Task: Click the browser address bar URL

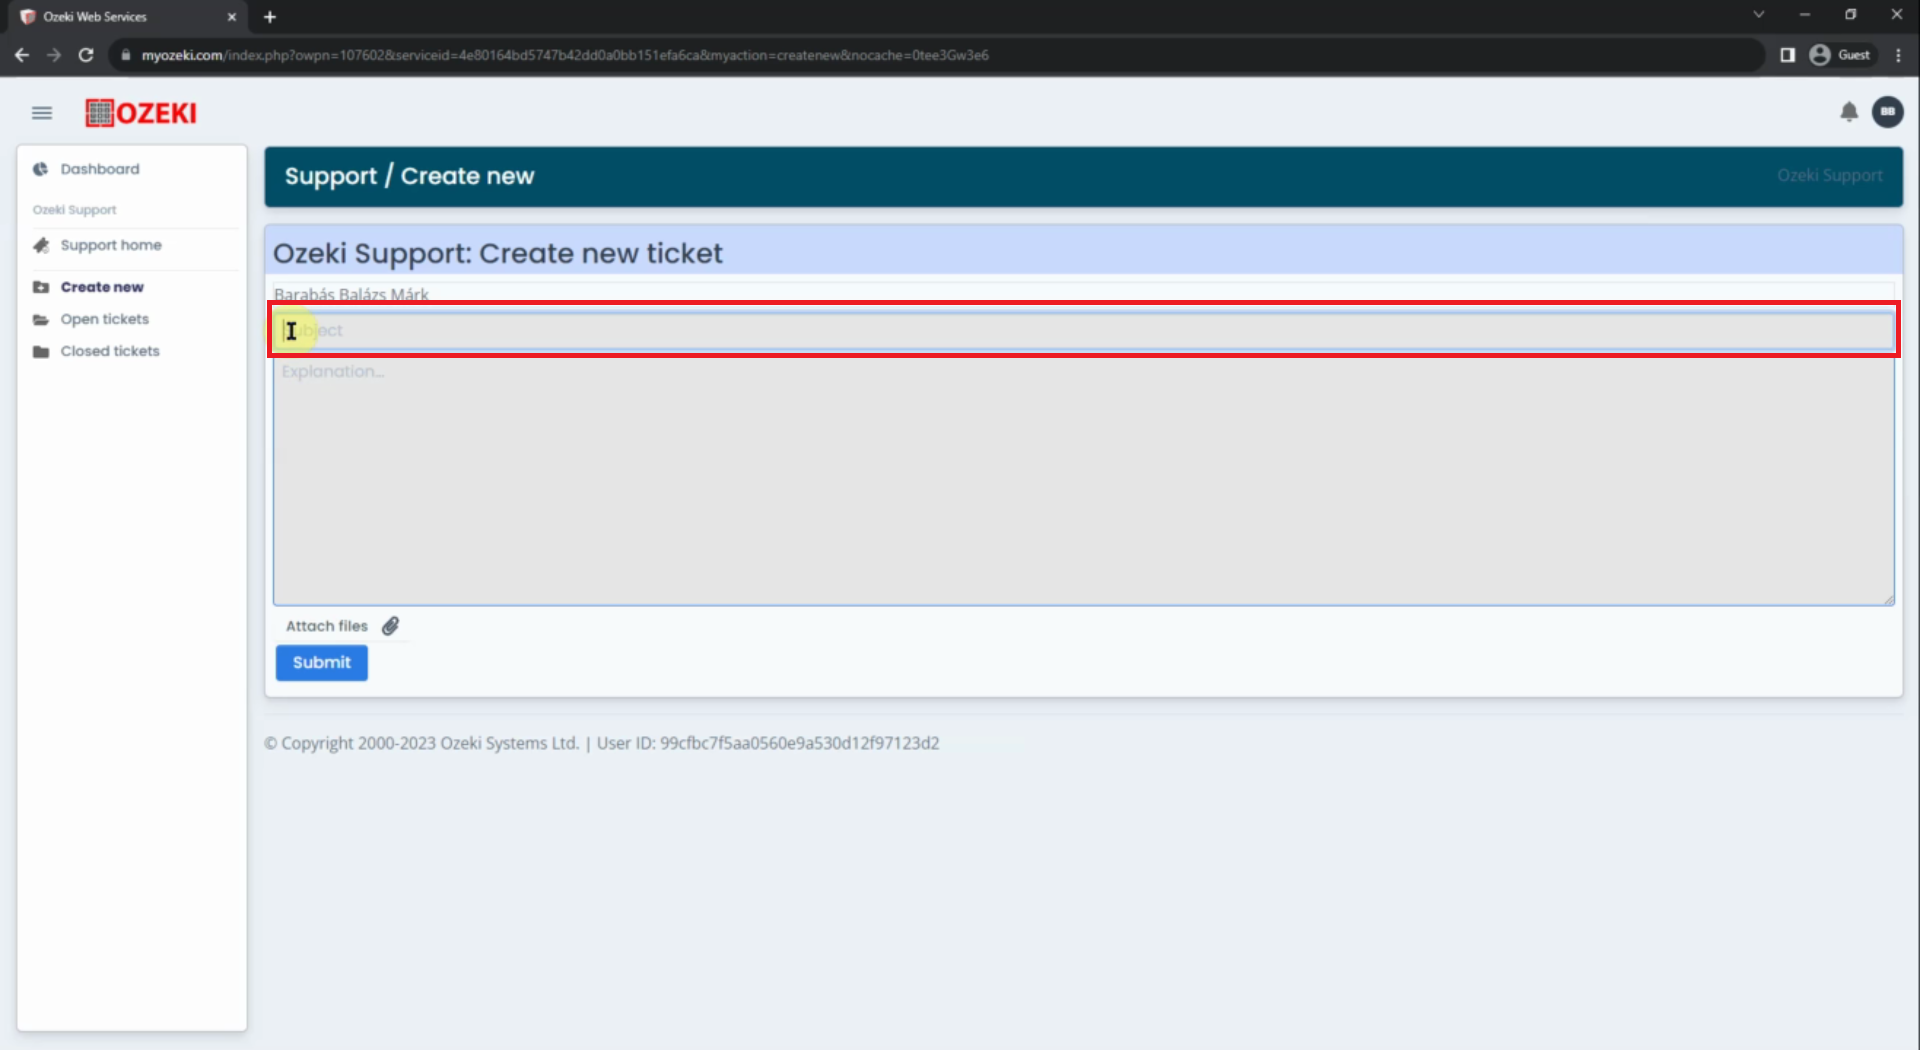Action: pyautogui.click(x=565, y=55)
